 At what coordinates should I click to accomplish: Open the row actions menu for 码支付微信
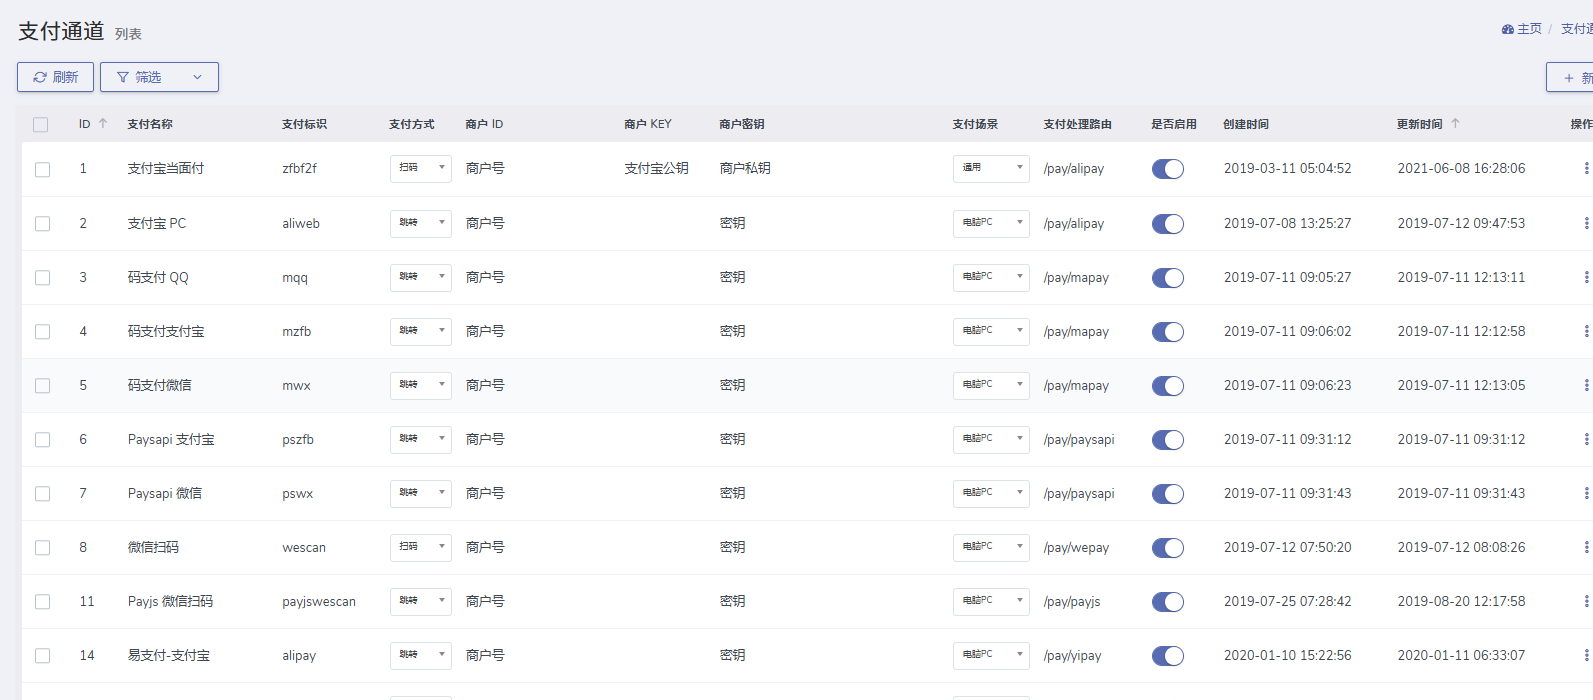point(1585,385)
